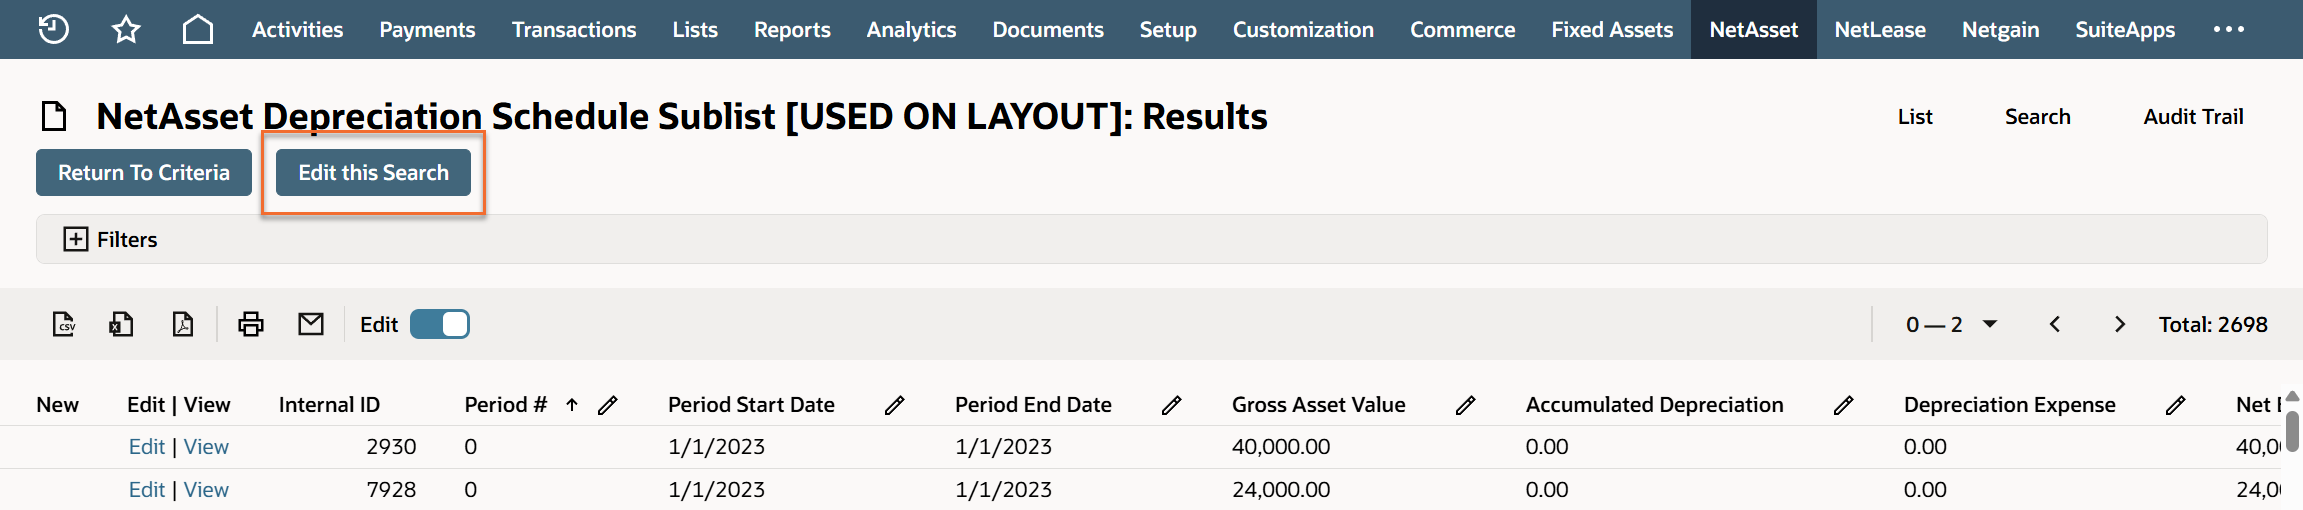Export results as PDF

click(183, 324)
